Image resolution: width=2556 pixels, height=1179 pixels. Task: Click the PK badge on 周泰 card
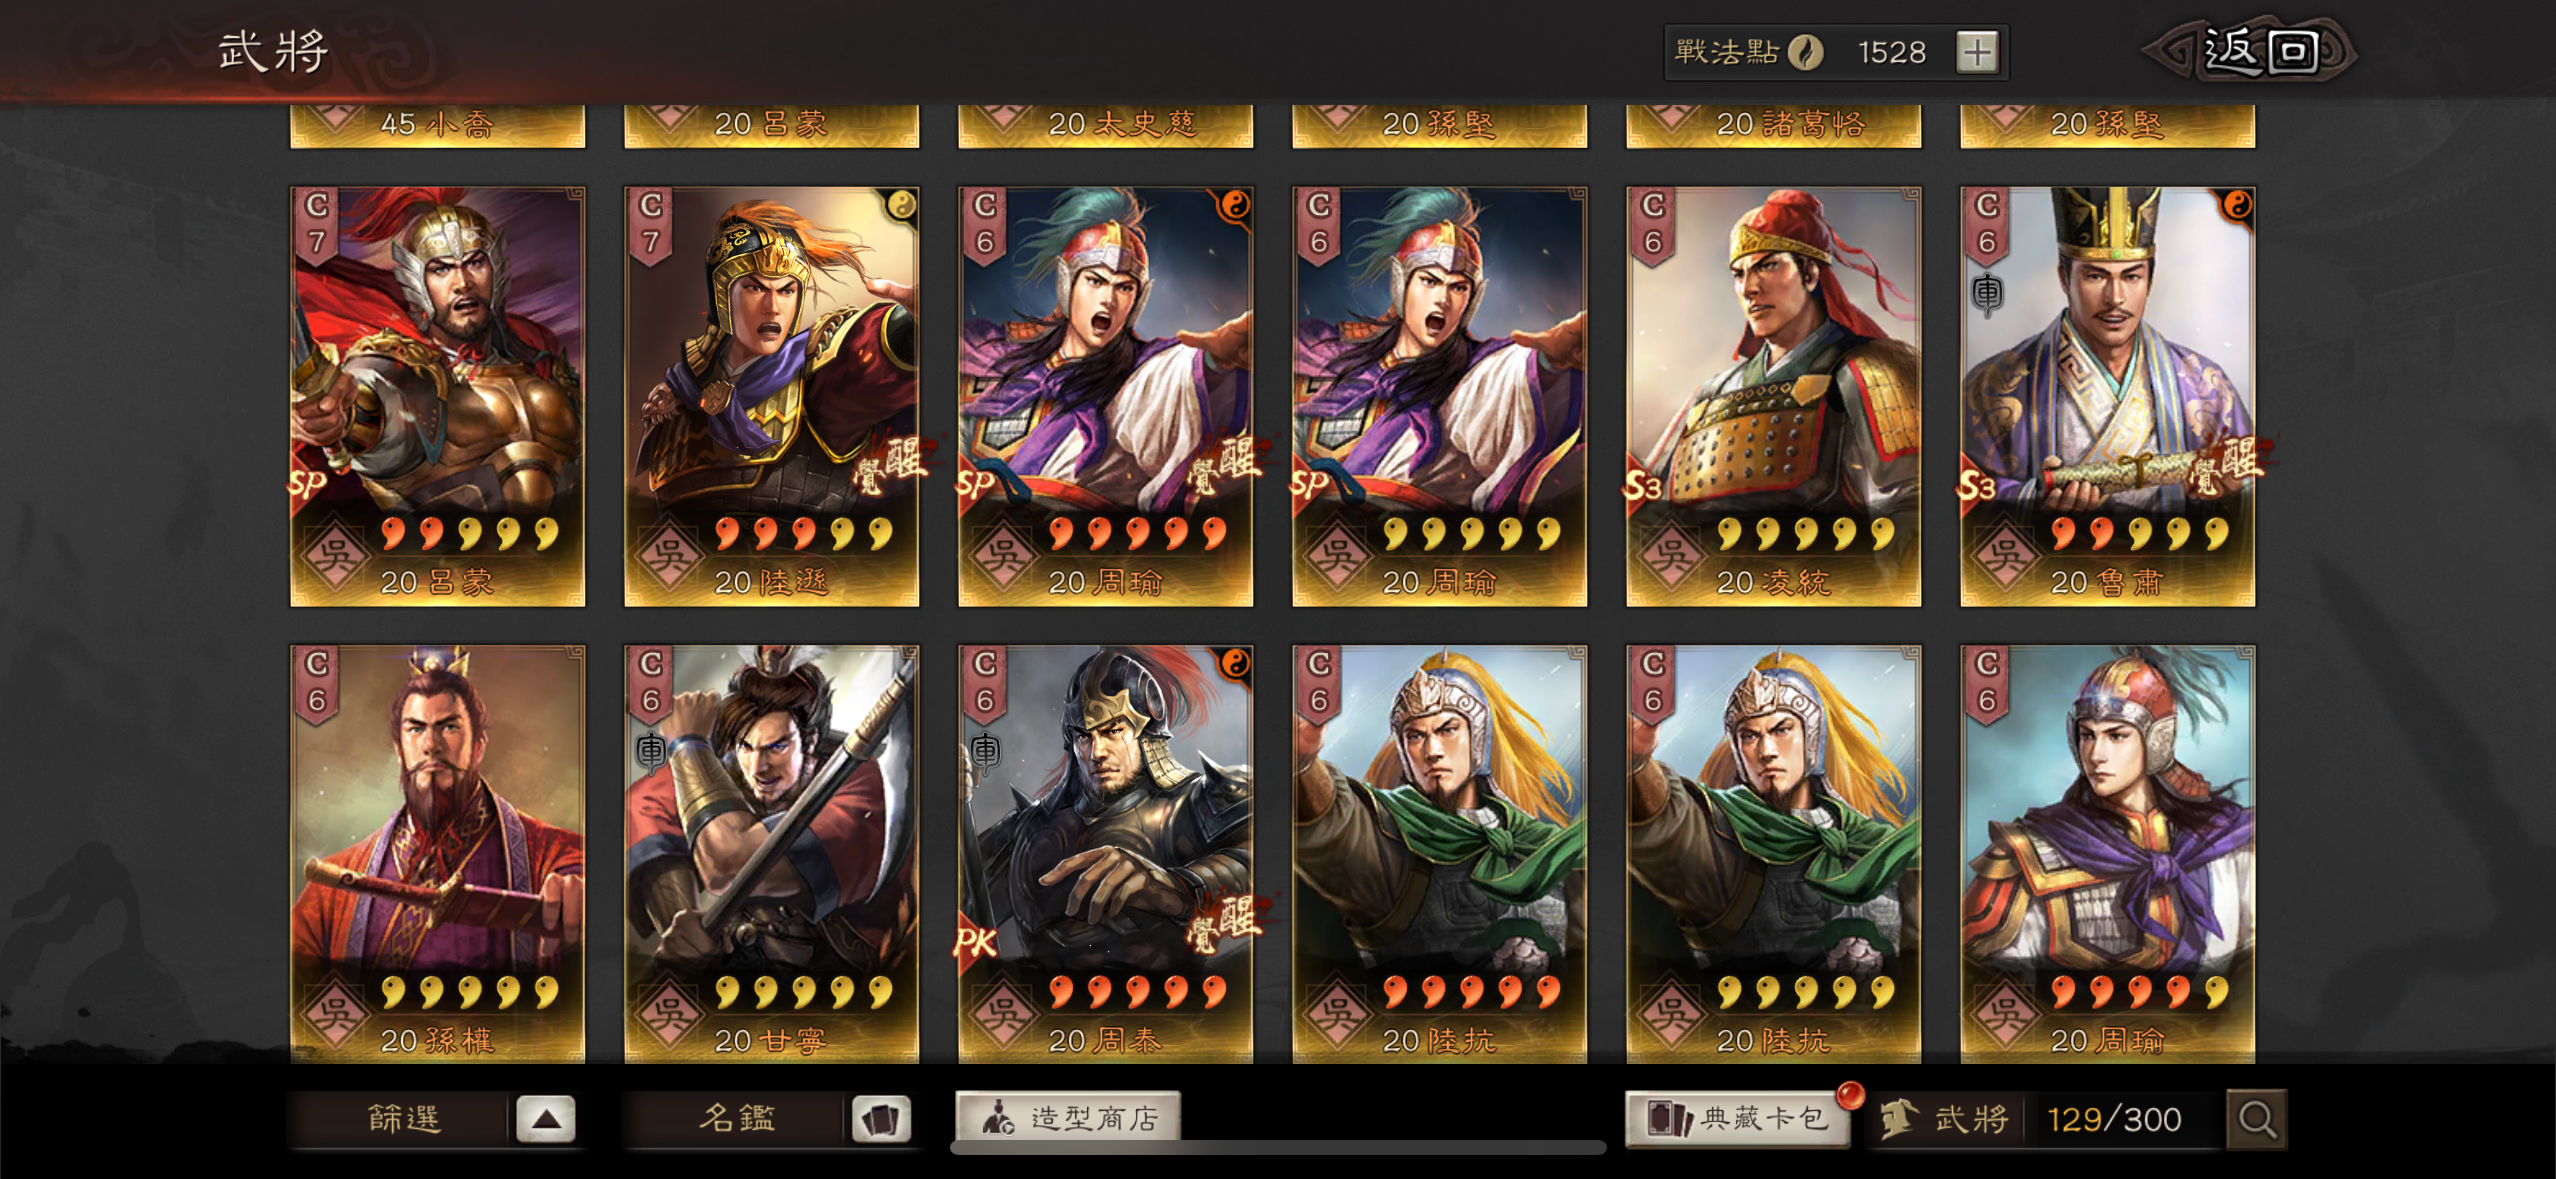[x=975, y=941]
